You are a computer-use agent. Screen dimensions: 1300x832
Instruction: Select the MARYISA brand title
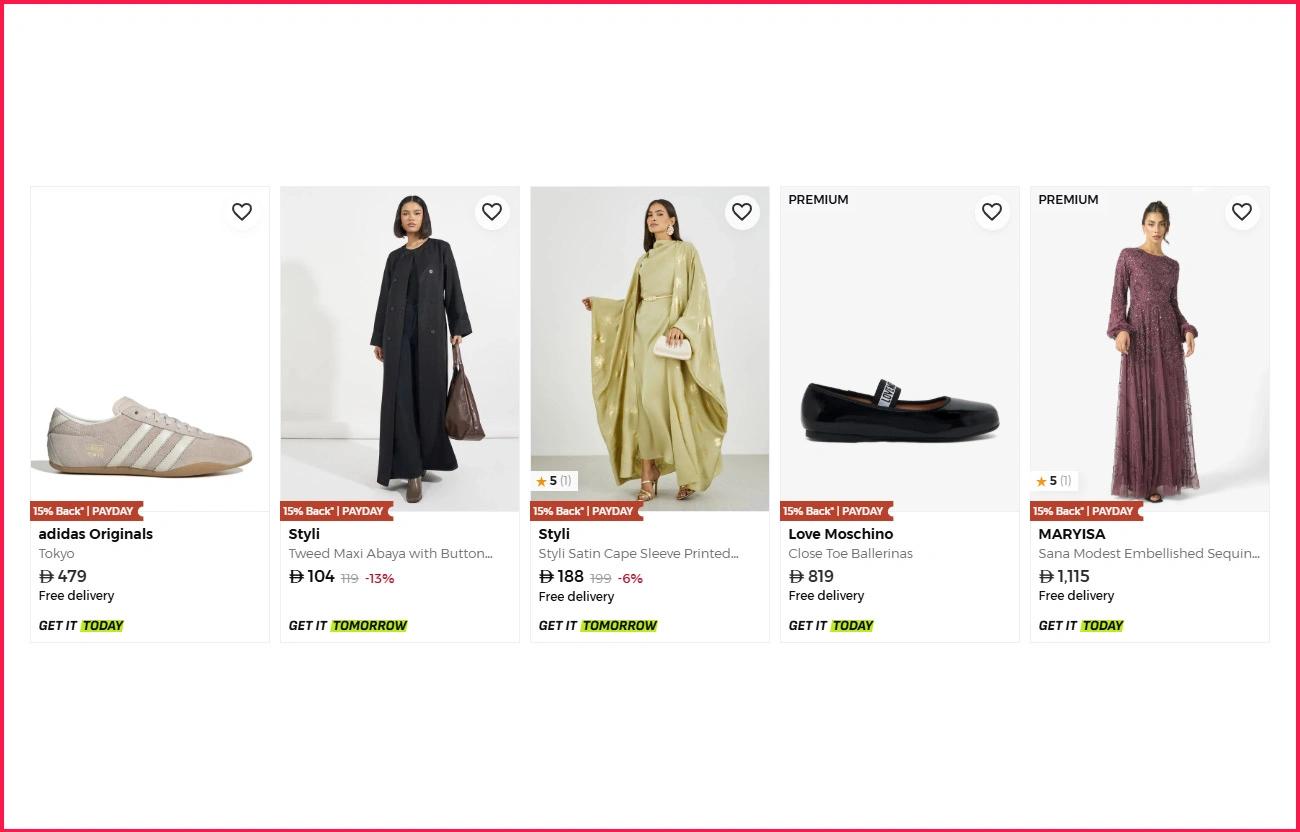tap(1071, 534)
